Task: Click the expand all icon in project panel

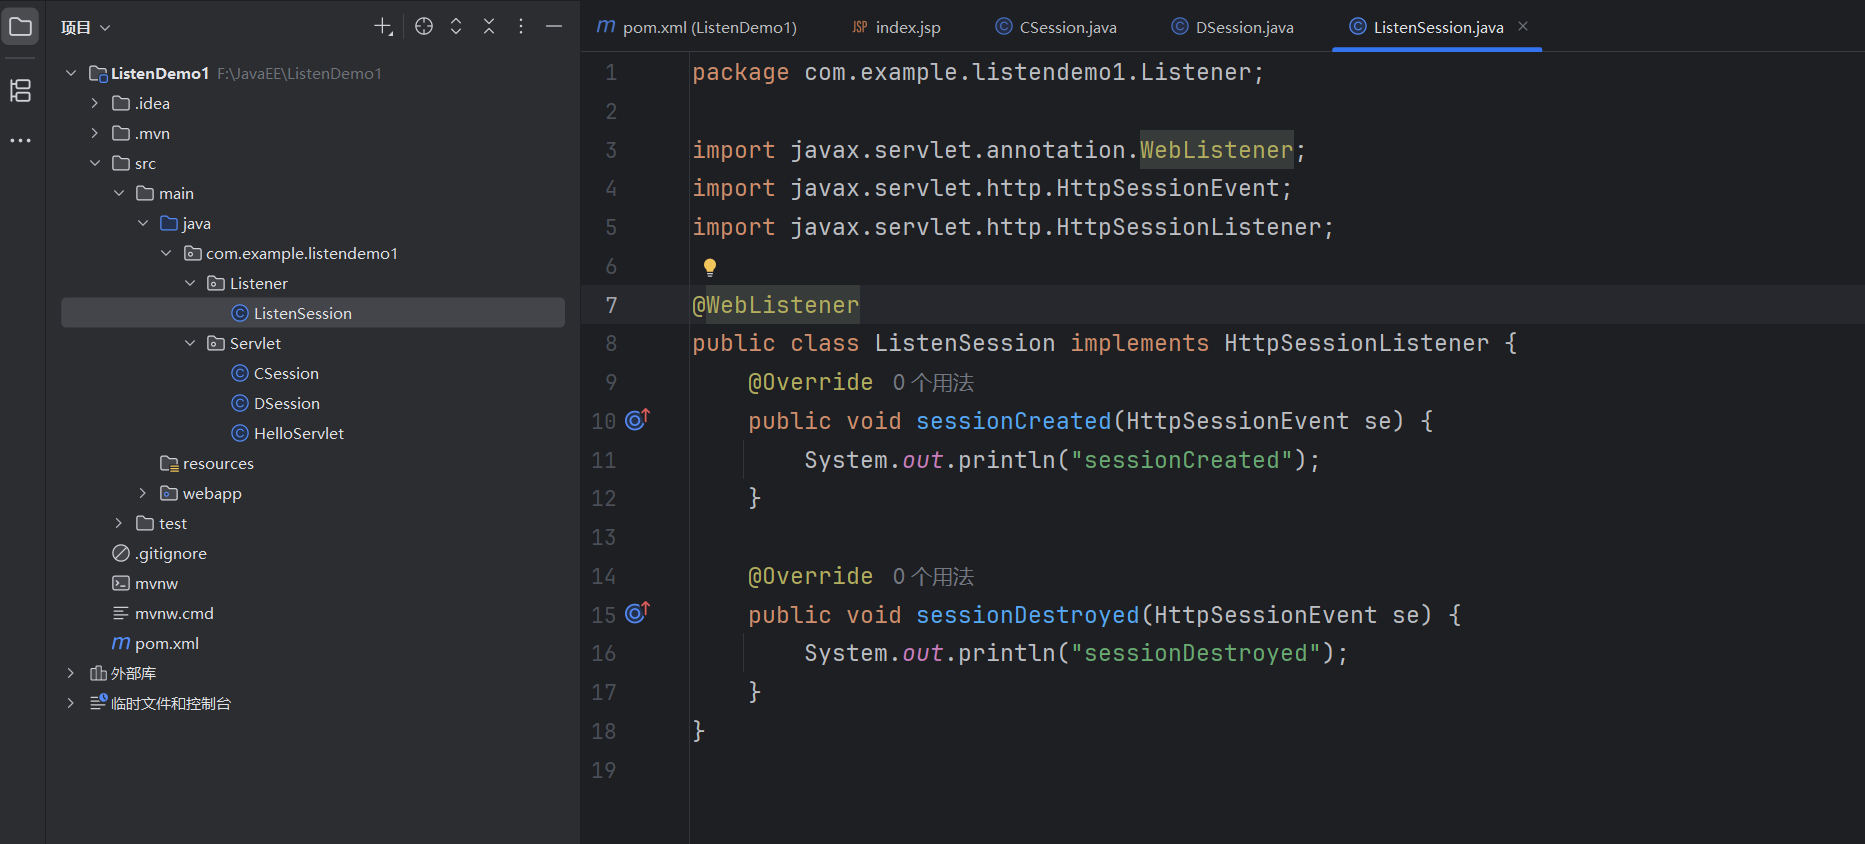Action: [456, 27]
